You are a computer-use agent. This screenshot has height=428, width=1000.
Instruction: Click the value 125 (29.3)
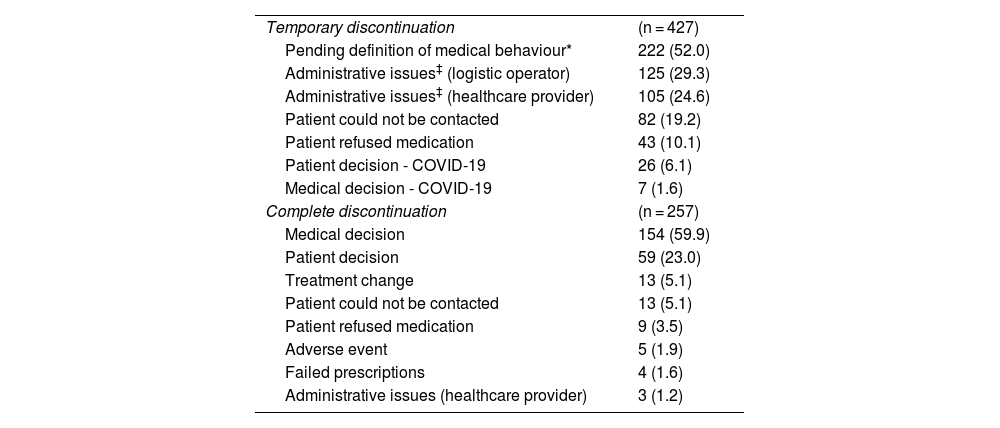[673, 74]
